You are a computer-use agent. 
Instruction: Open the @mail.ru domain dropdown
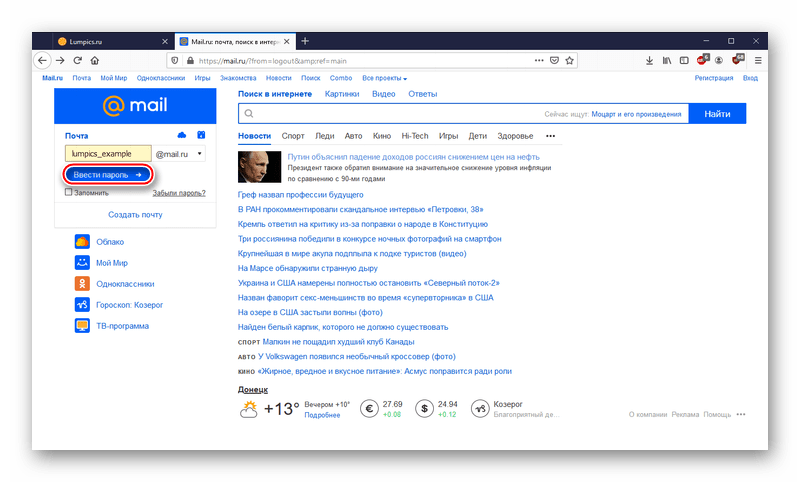tap(180, 154)
